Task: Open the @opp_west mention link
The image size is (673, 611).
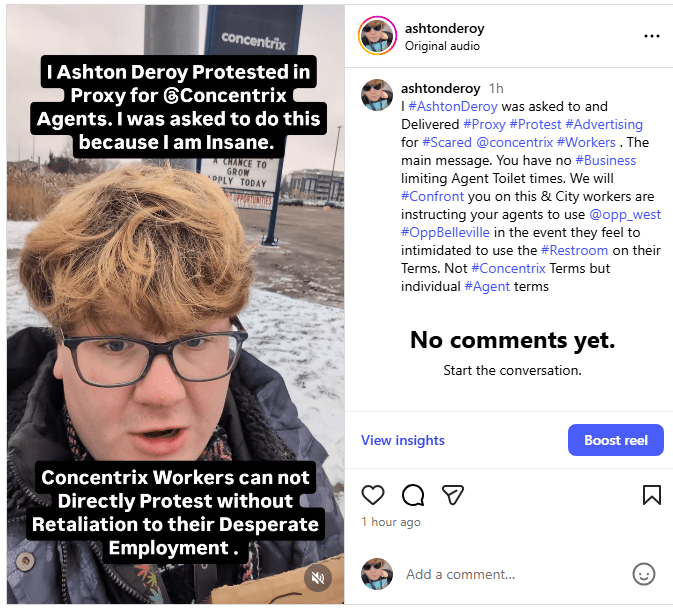Action: (x=625, y=214)
